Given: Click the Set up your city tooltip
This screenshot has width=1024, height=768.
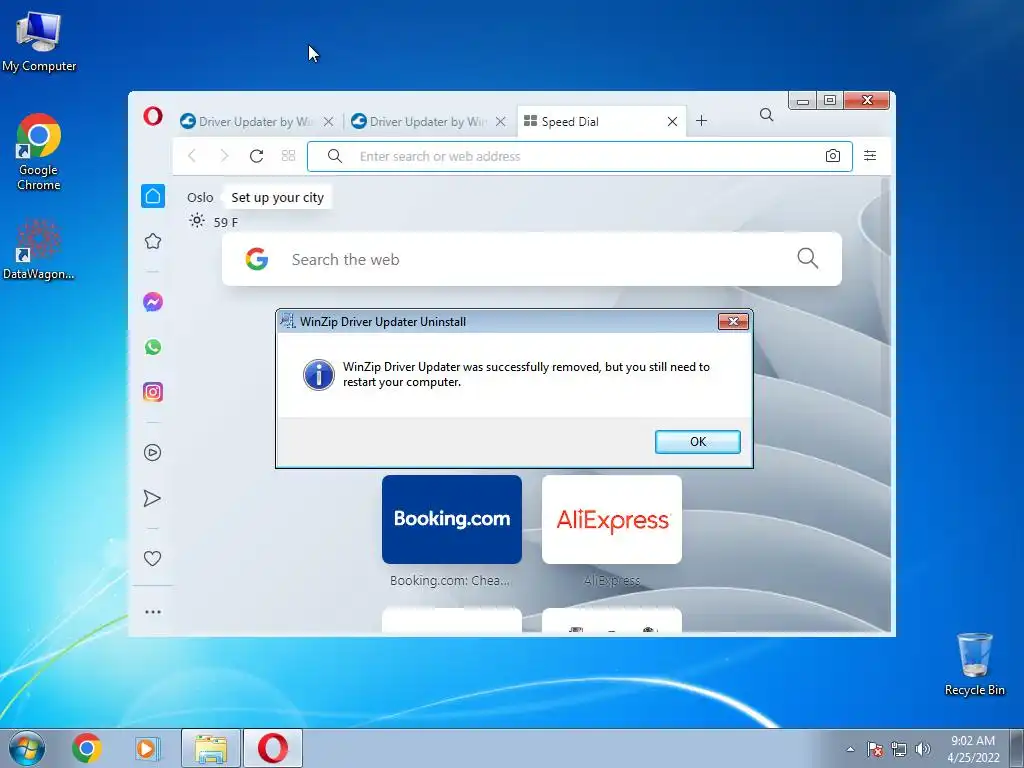Looking at the screenshot, I should 277,197.
